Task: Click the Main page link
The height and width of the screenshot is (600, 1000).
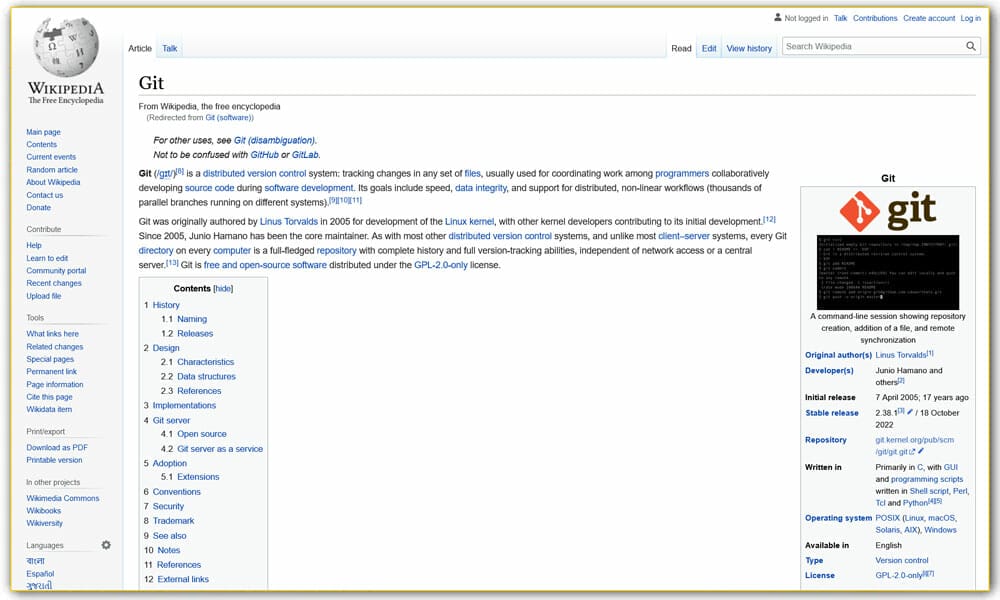Action: 43,131
